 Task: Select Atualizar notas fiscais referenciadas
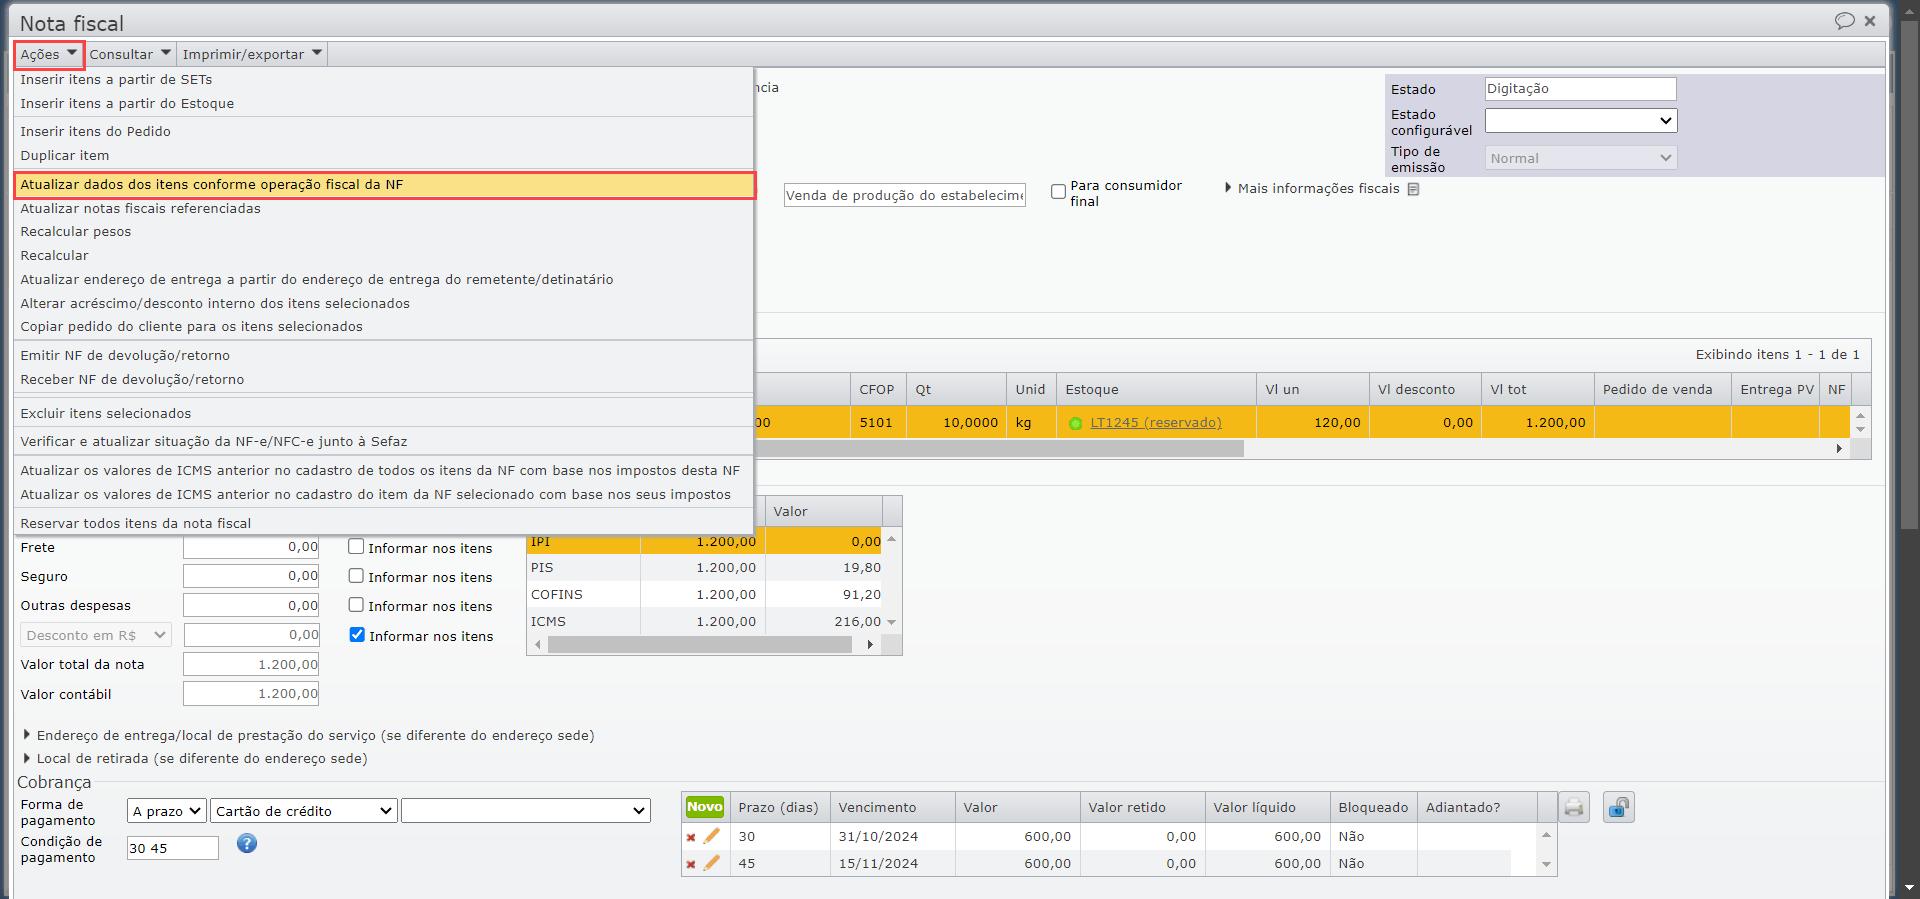point(384,209)
